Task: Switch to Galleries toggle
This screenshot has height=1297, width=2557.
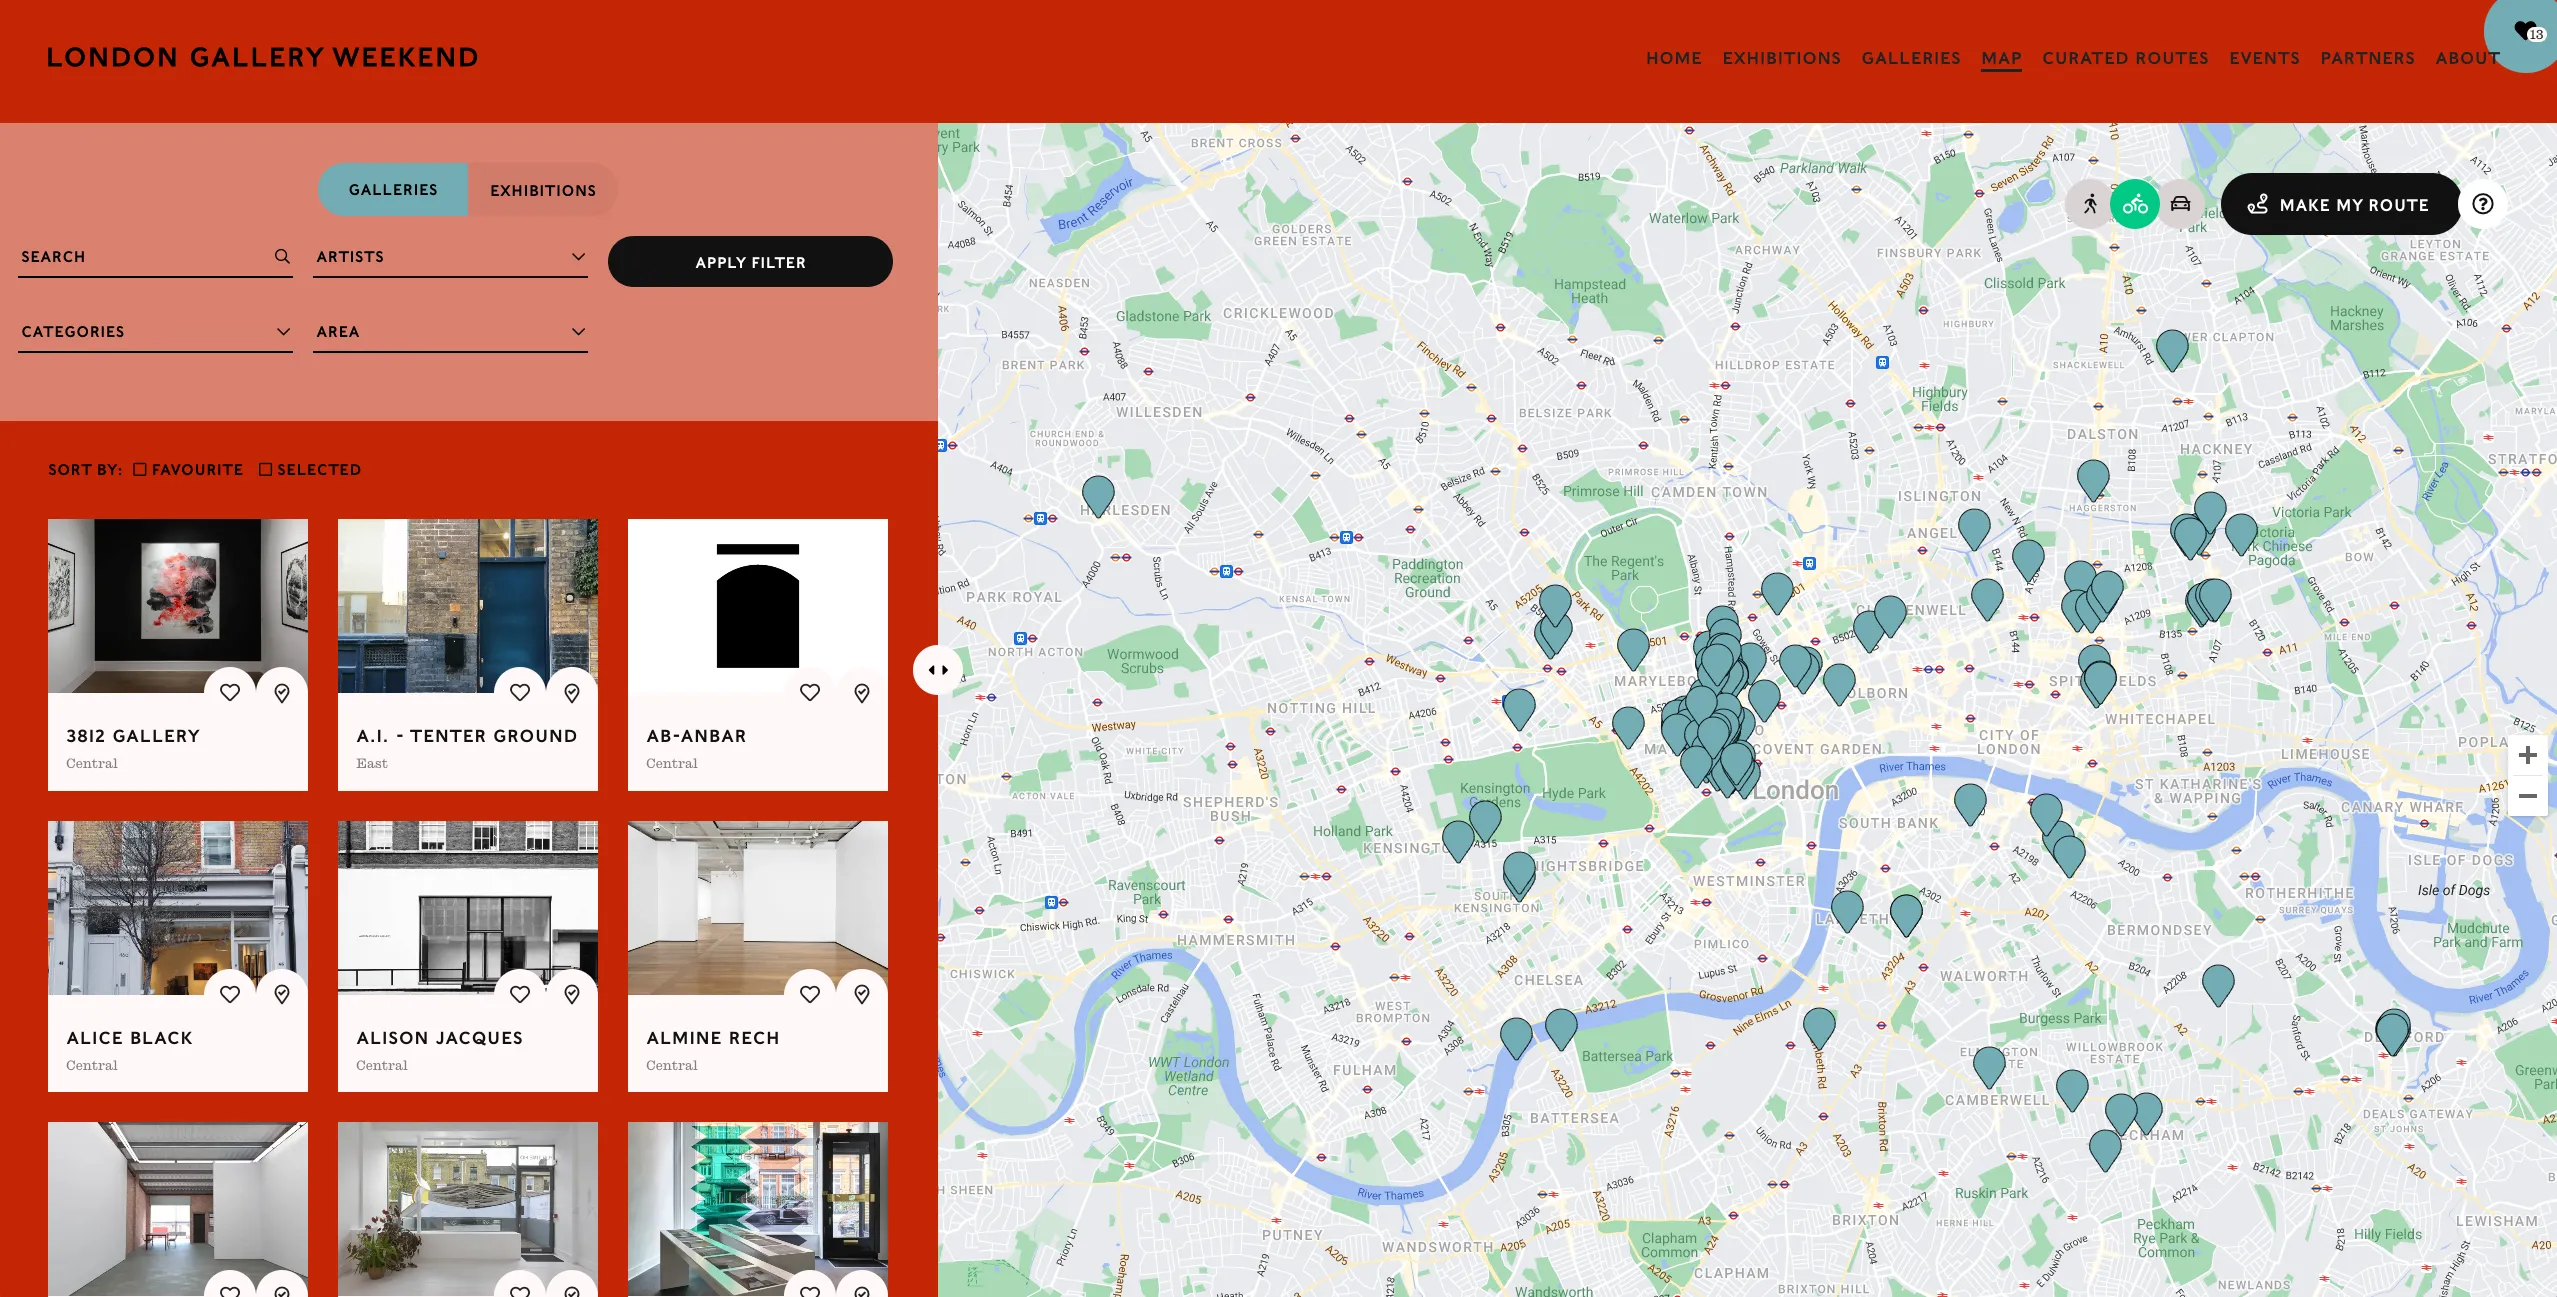Action: click(x=393, y=189)
